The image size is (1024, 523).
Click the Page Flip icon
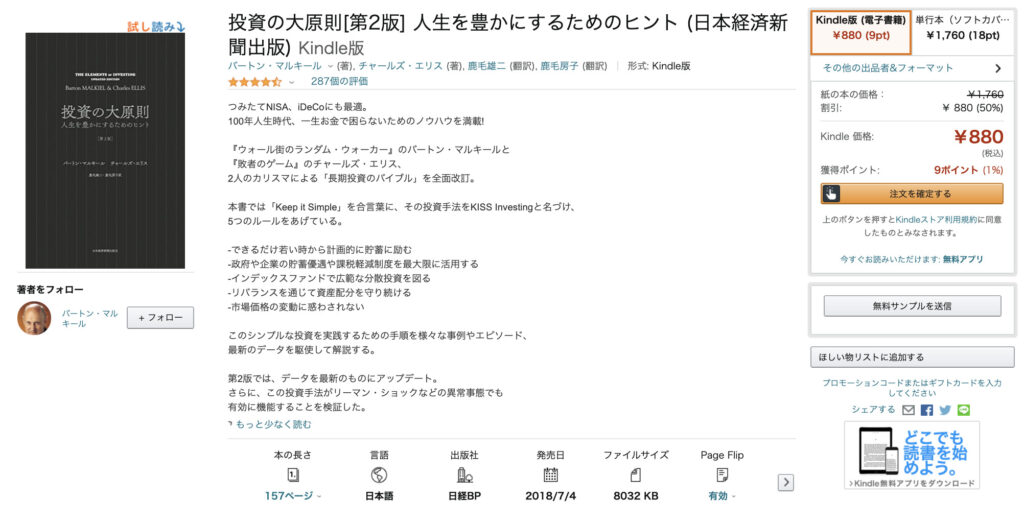722,475
